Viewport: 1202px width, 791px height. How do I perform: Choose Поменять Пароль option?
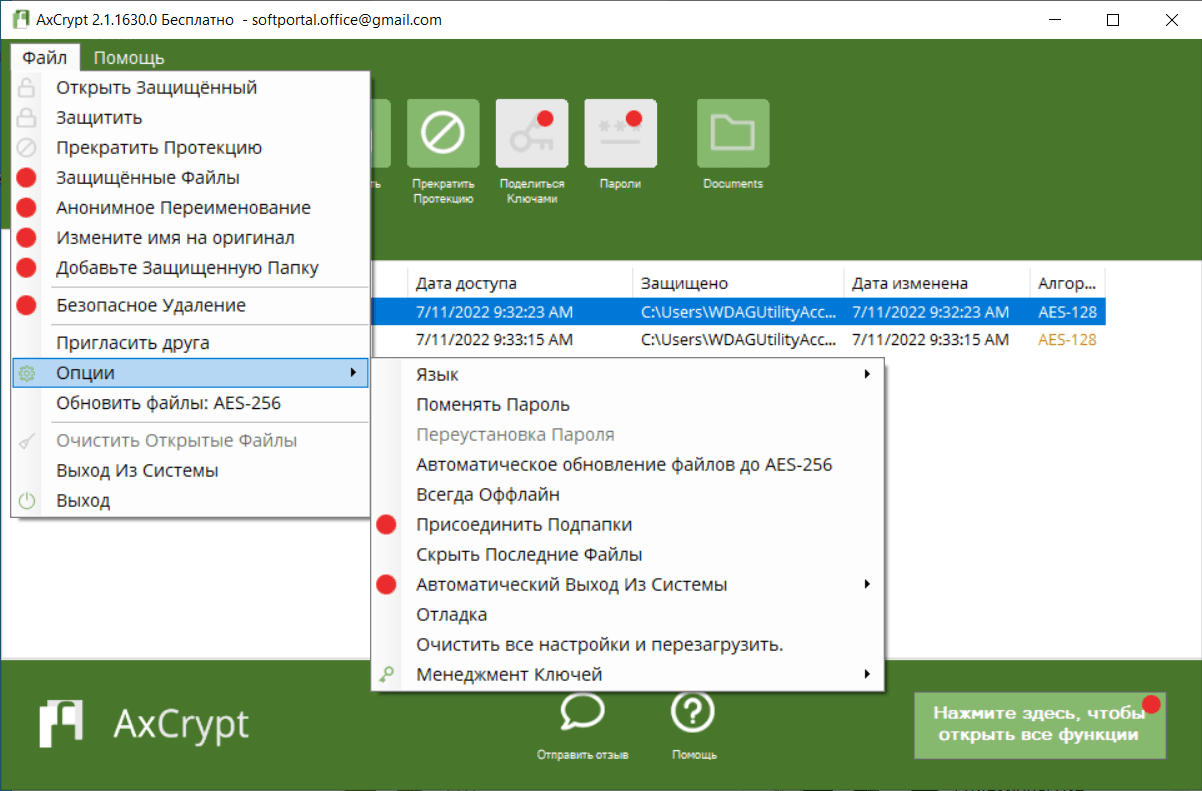628,405
